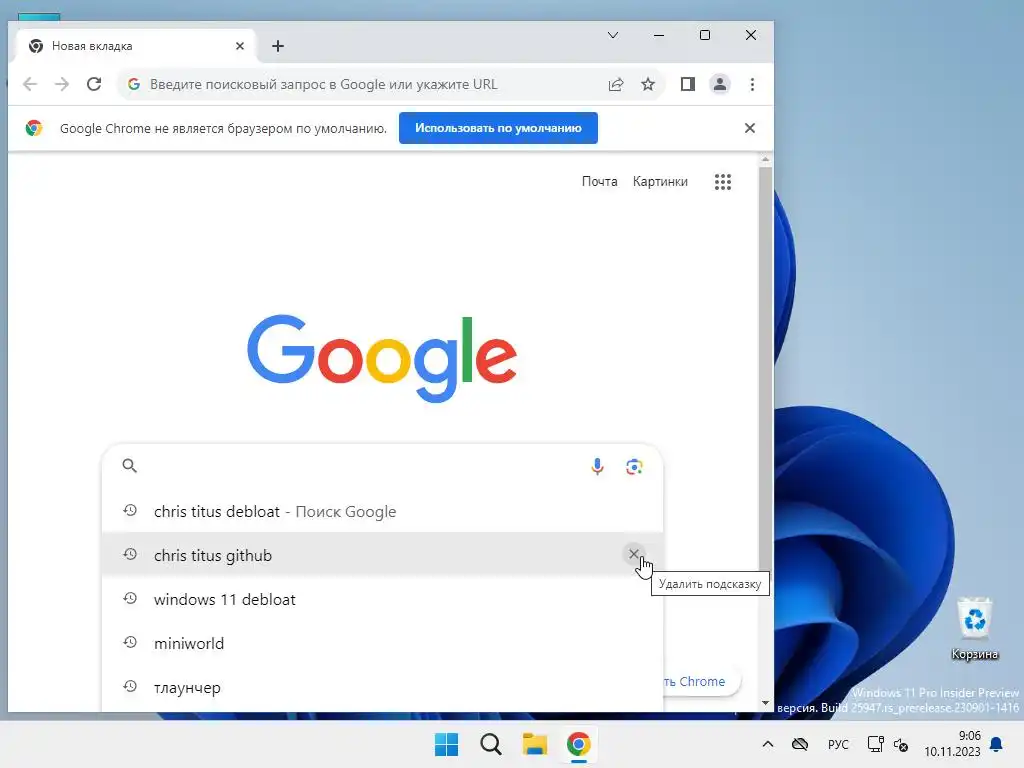The height and width of the screenshot is (768, 1024).
Task: Start voice search with the microphone icon
Action: (597, 466)
